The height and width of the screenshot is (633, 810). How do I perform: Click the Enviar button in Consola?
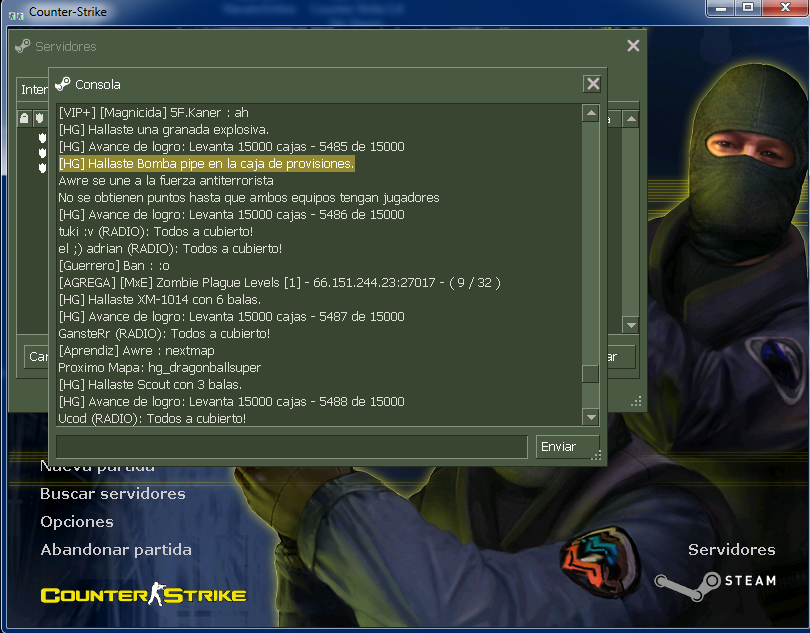(x=567, y=446)
